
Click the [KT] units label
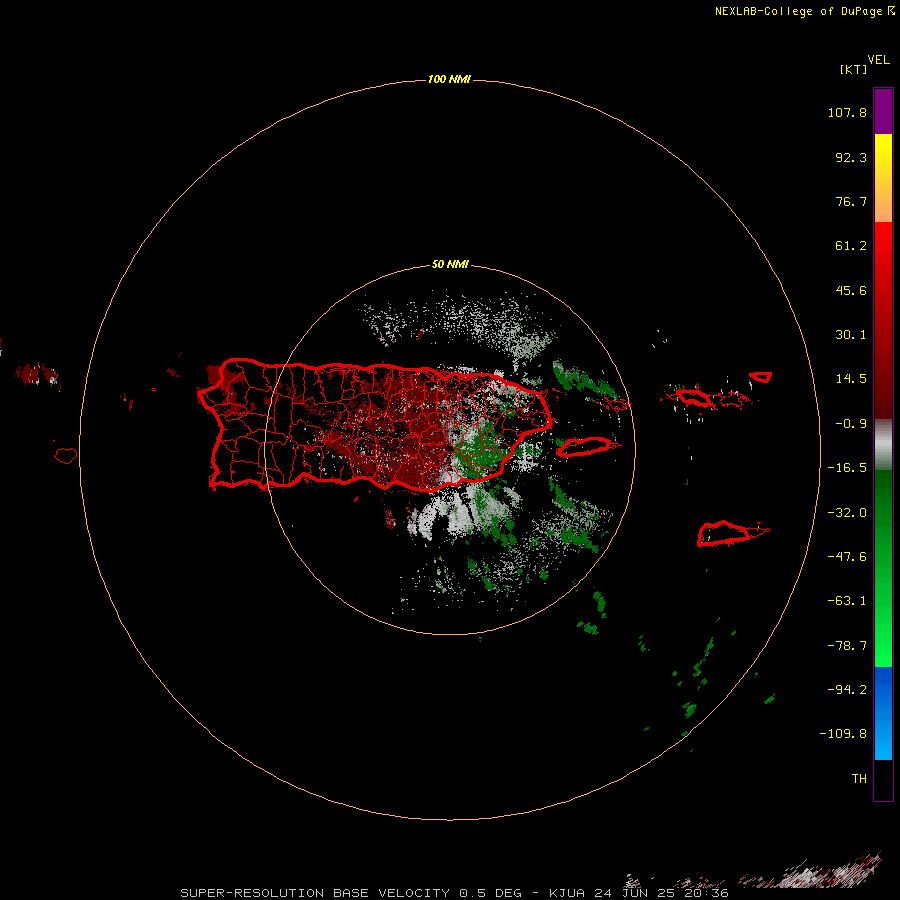click(853, 69)
